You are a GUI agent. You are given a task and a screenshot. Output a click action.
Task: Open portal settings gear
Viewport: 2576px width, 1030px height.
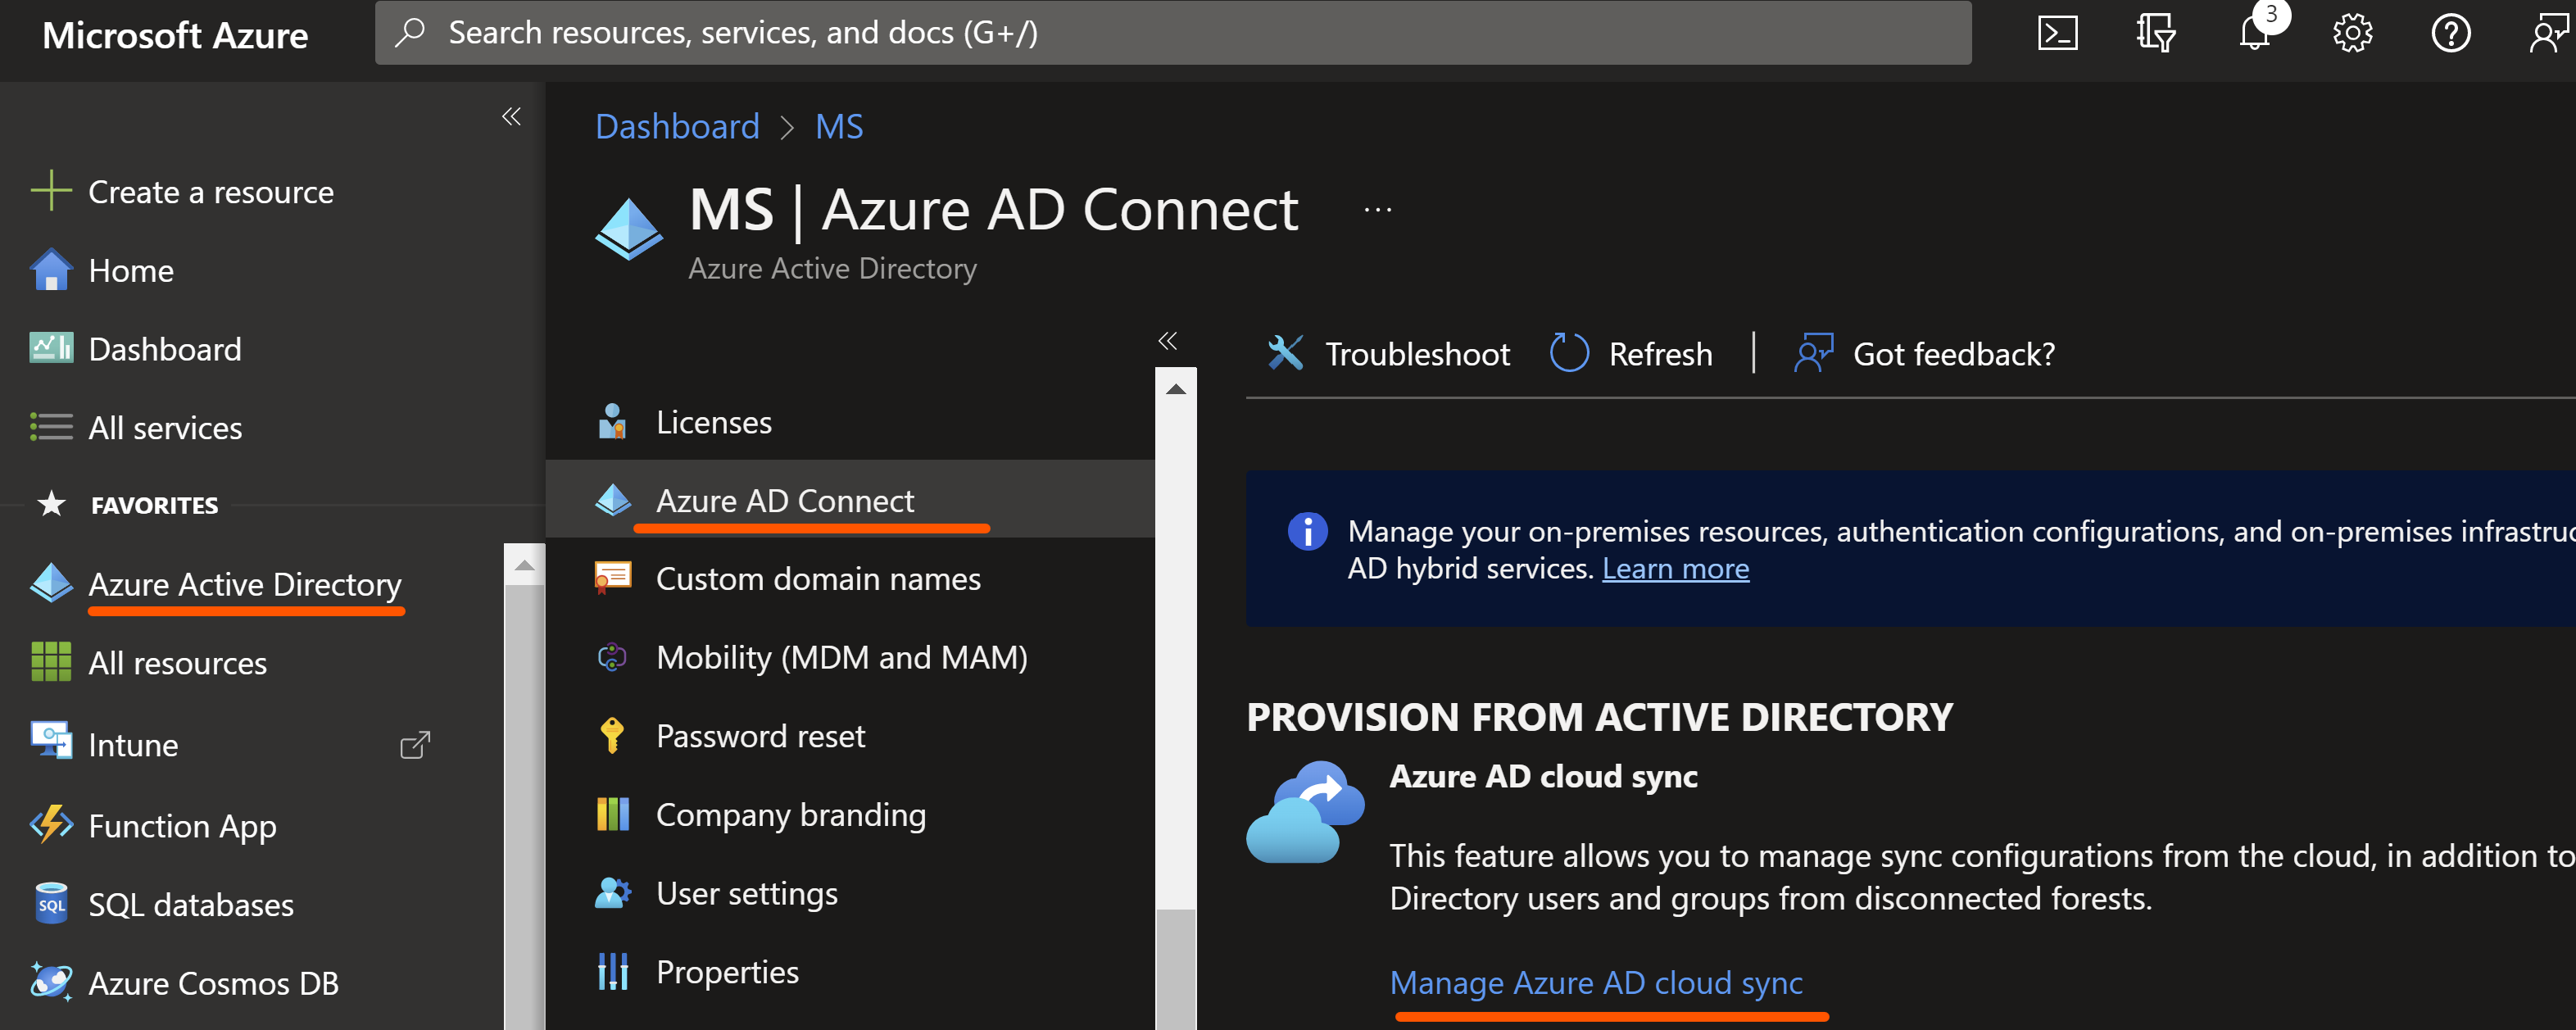click(2352, 33)
